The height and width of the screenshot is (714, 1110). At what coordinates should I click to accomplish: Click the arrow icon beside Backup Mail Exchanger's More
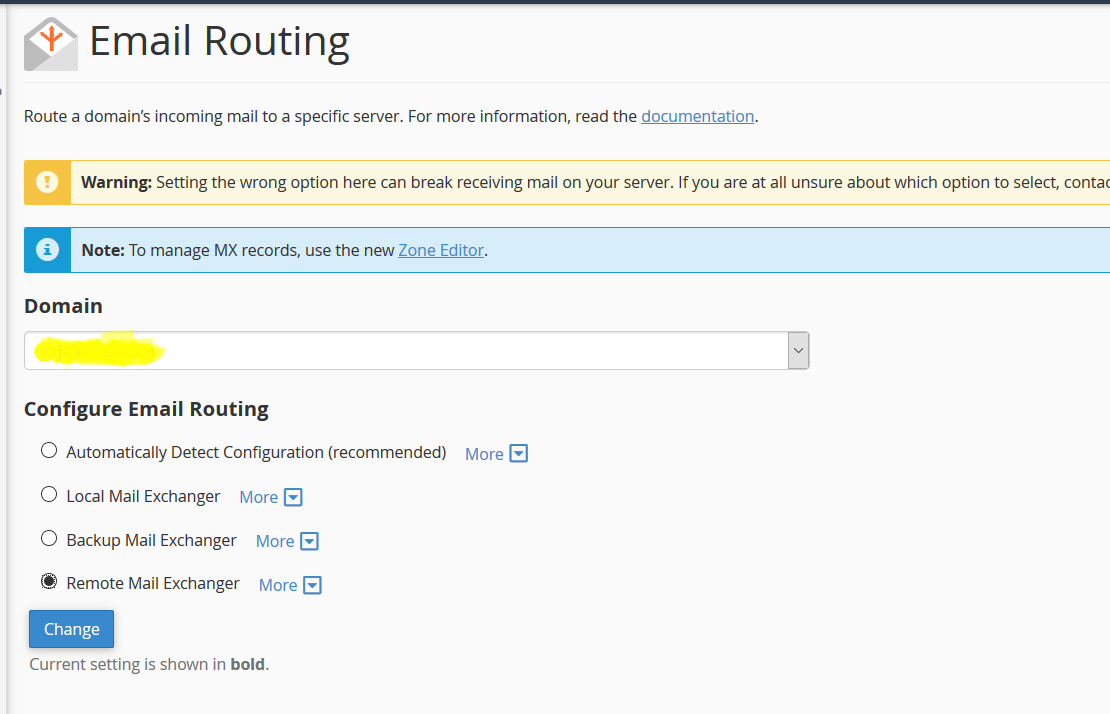[309, 541]
